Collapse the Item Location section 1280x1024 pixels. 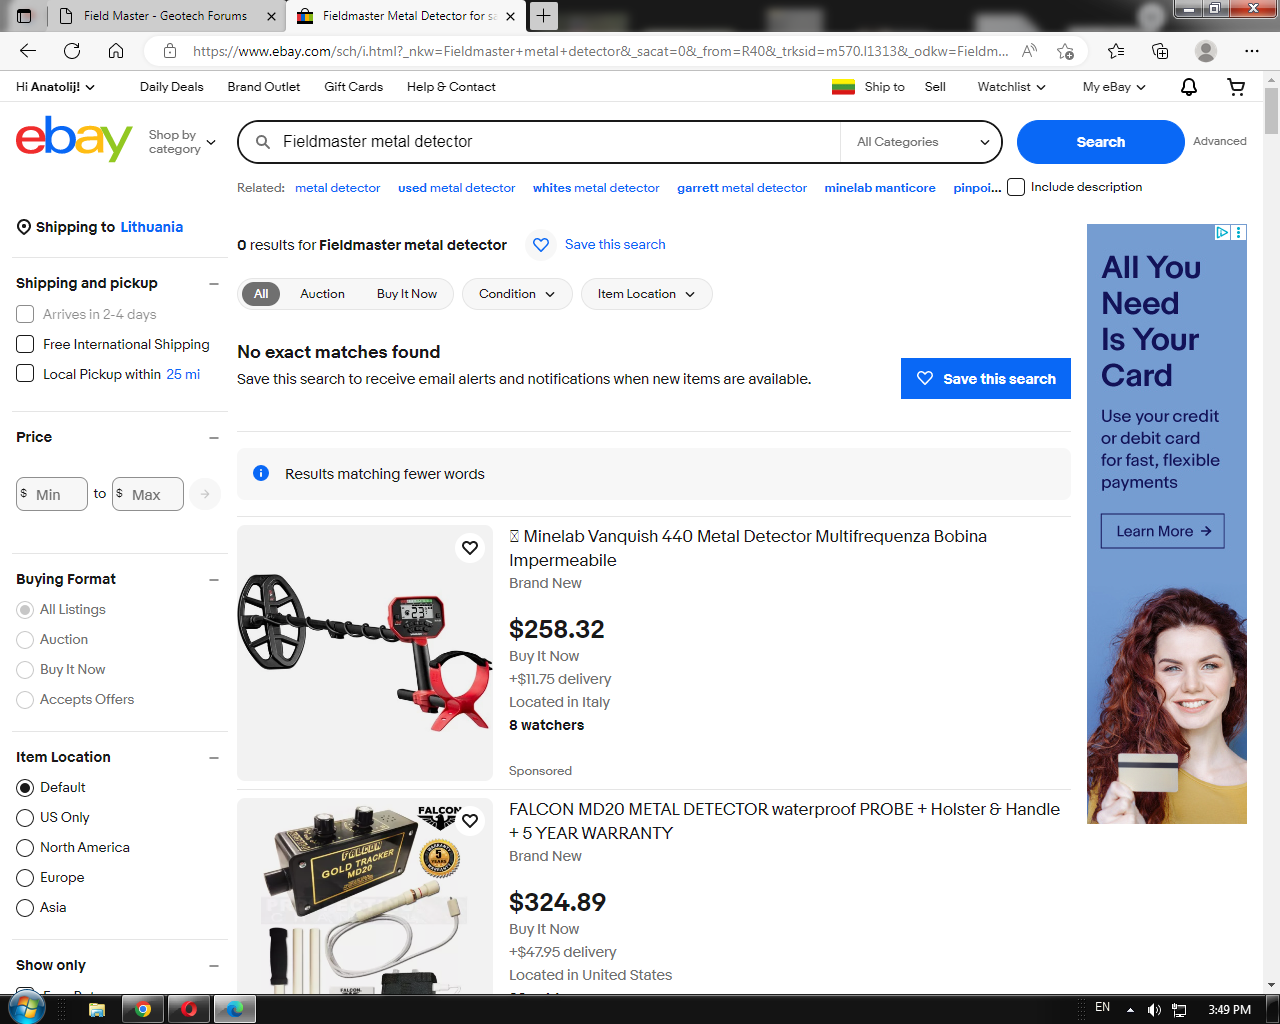pos(214,758)
